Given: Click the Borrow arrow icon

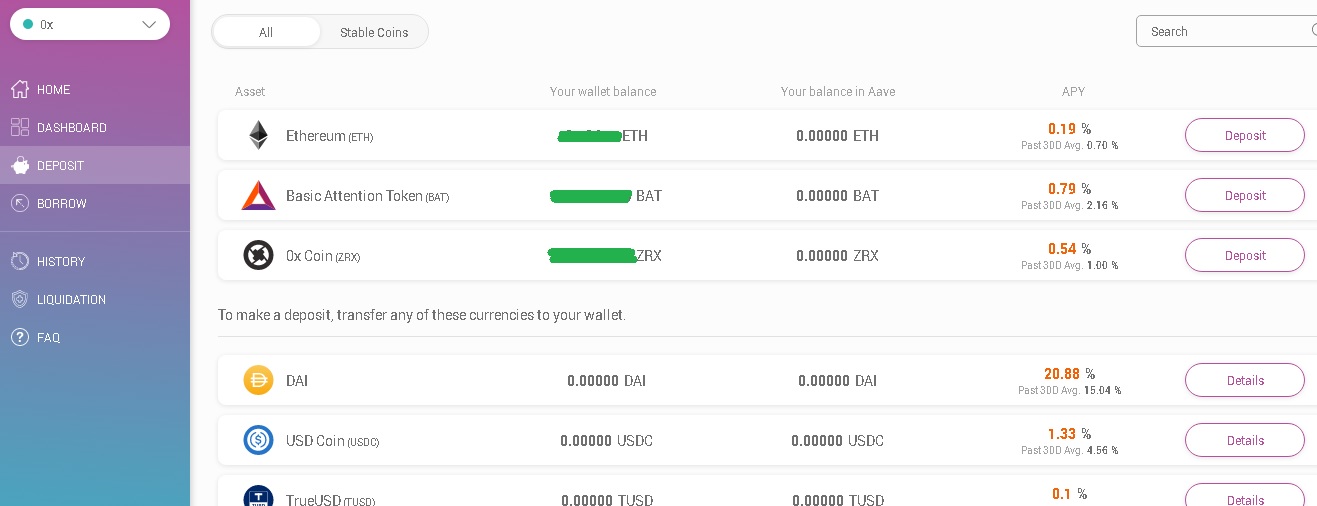Looking at the screenshot, I should click(20, 203).
